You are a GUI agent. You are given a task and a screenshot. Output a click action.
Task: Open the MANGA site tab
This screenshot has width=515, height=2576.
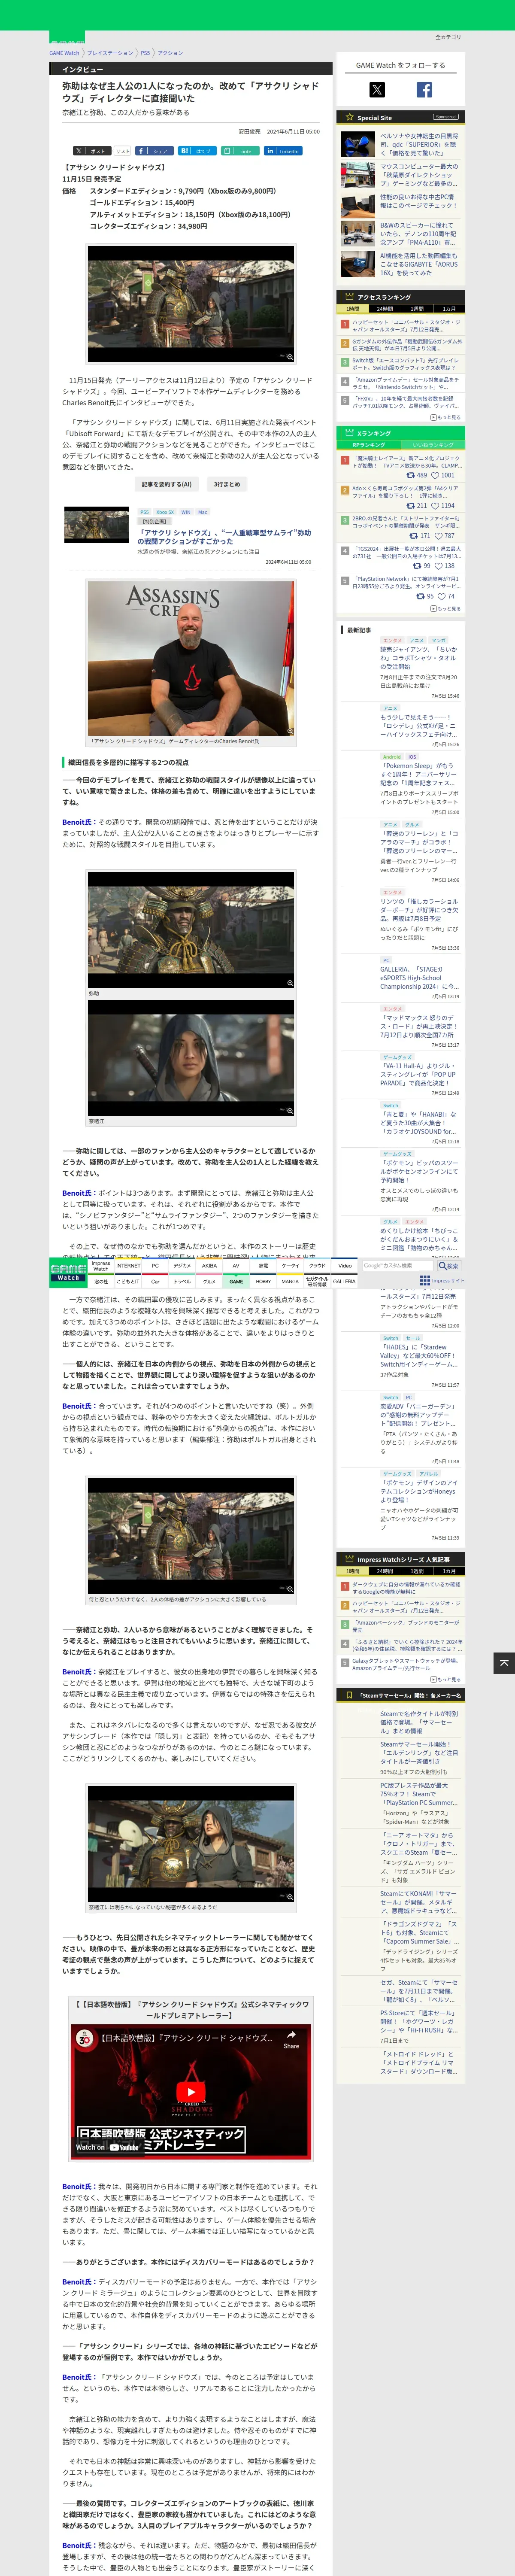coord(290,1281)
